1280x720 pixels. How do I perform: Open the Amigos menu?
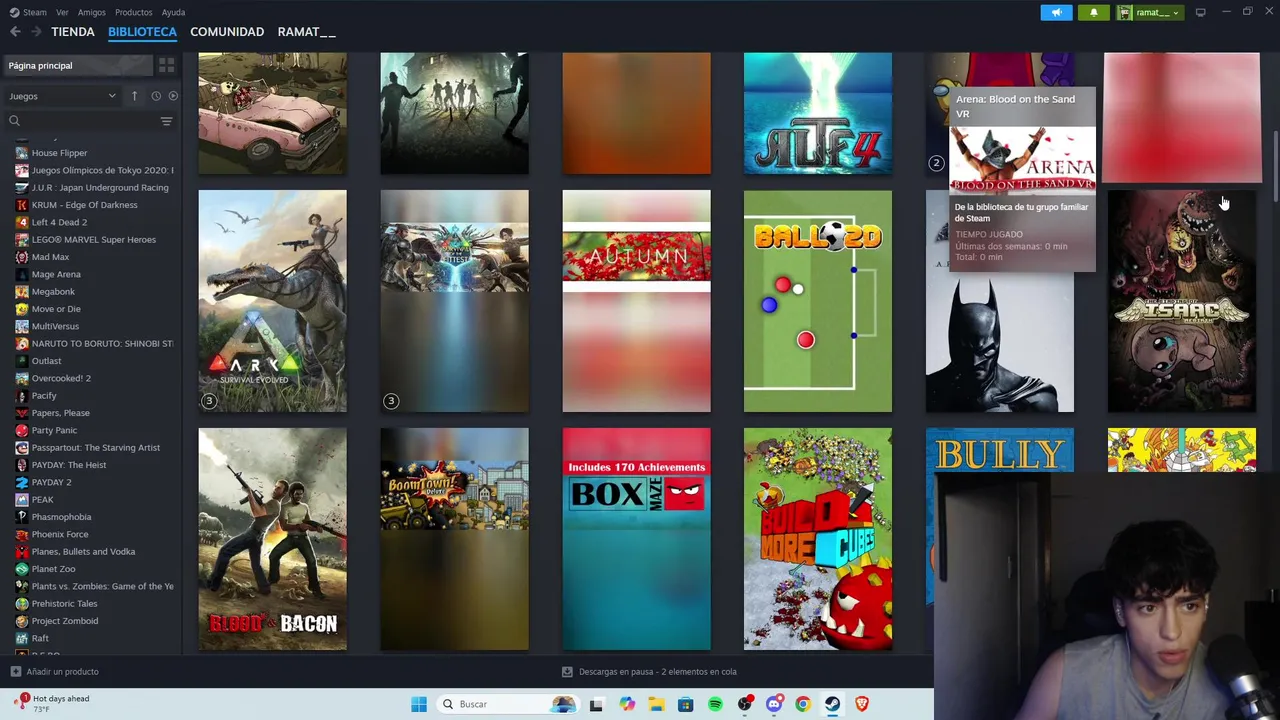point(91,12)
